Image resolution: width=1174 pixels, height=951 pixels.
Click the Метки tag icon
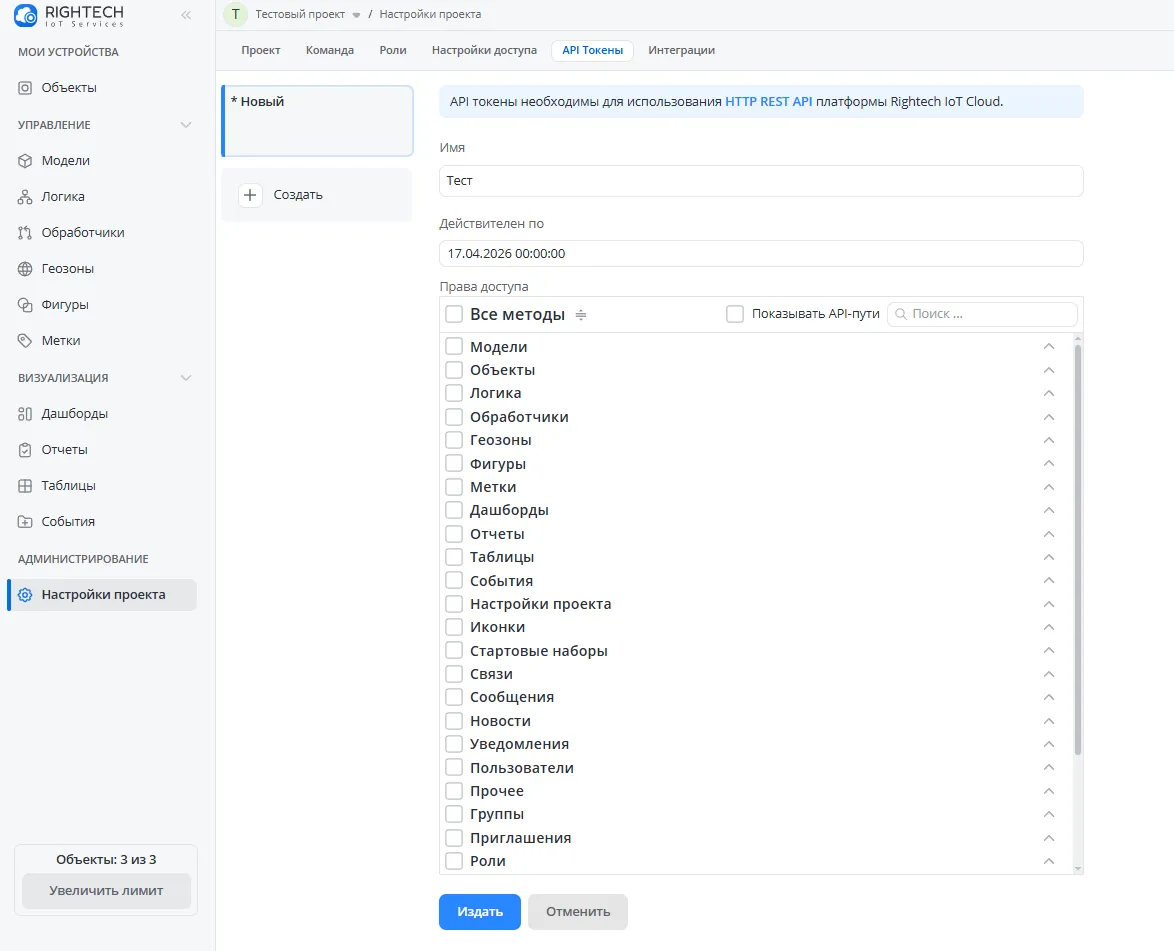[x=26, y=341]
